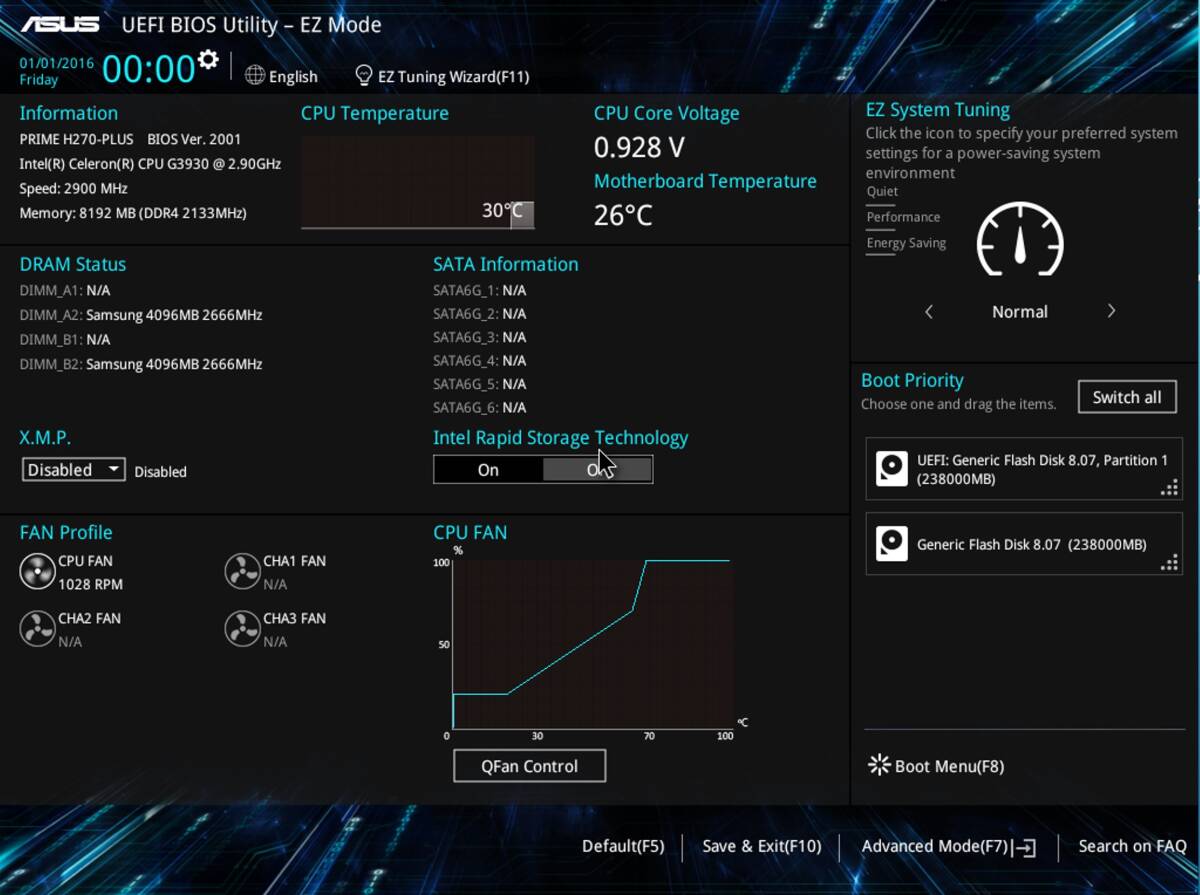Click the CPU FAN curve graph
The width and height of the screenshot is (1200, 895).
(x=592, y=645)
